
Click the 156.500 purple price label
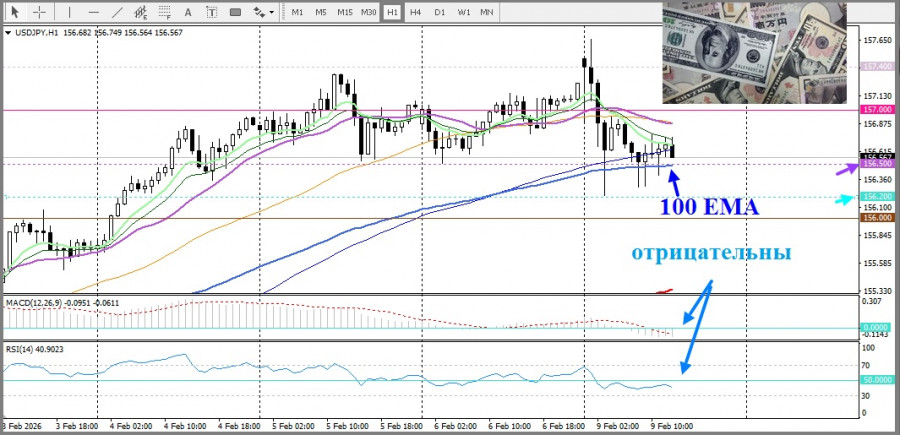point(876,164)
